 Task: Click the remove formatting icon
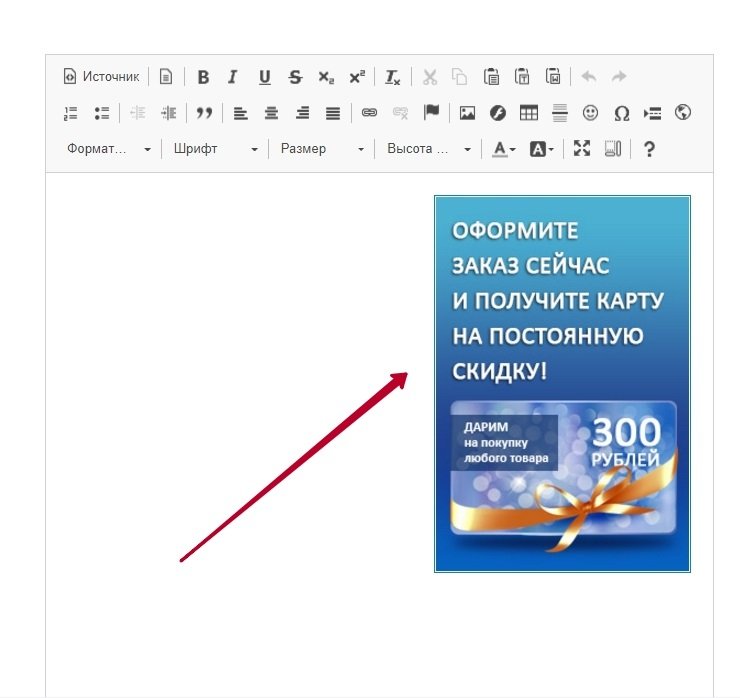(x=393, y=77)
